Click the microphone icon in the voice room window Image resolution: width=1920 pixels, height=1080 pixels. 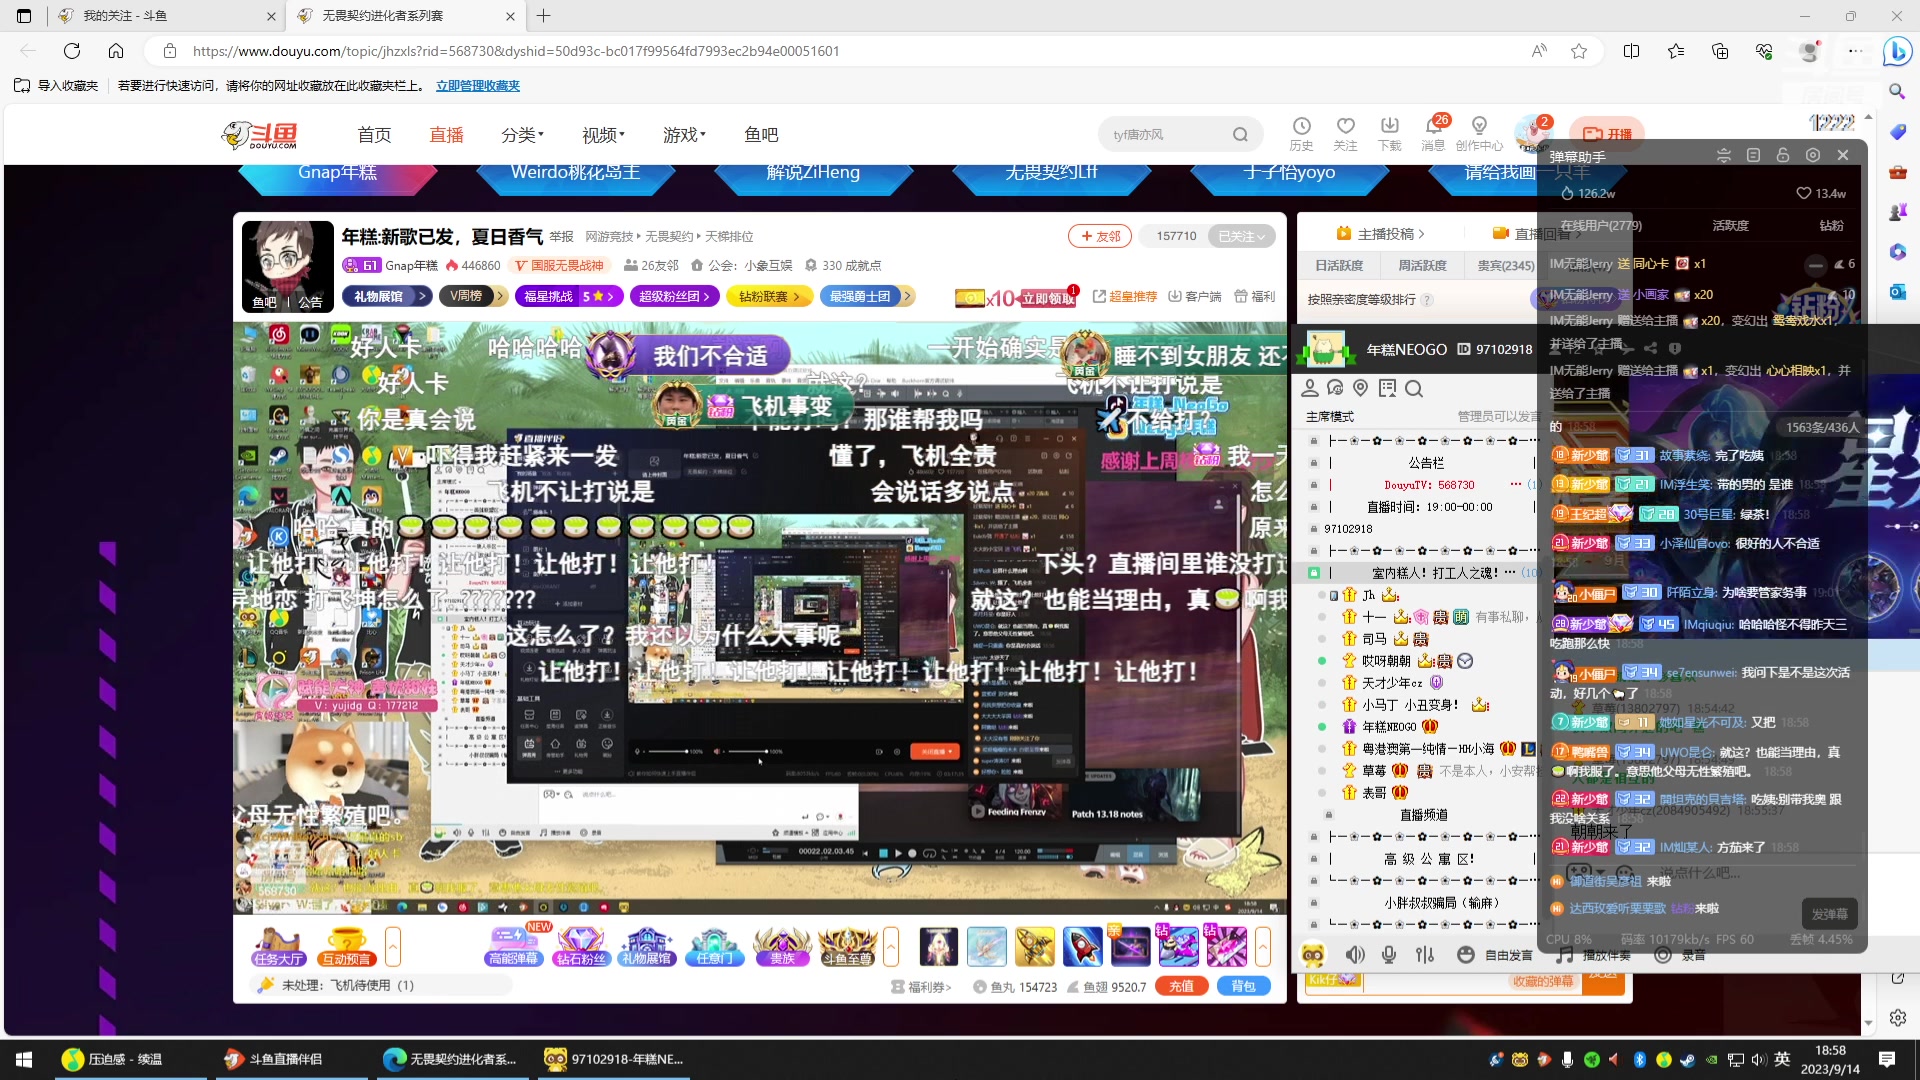[1389, 955]
